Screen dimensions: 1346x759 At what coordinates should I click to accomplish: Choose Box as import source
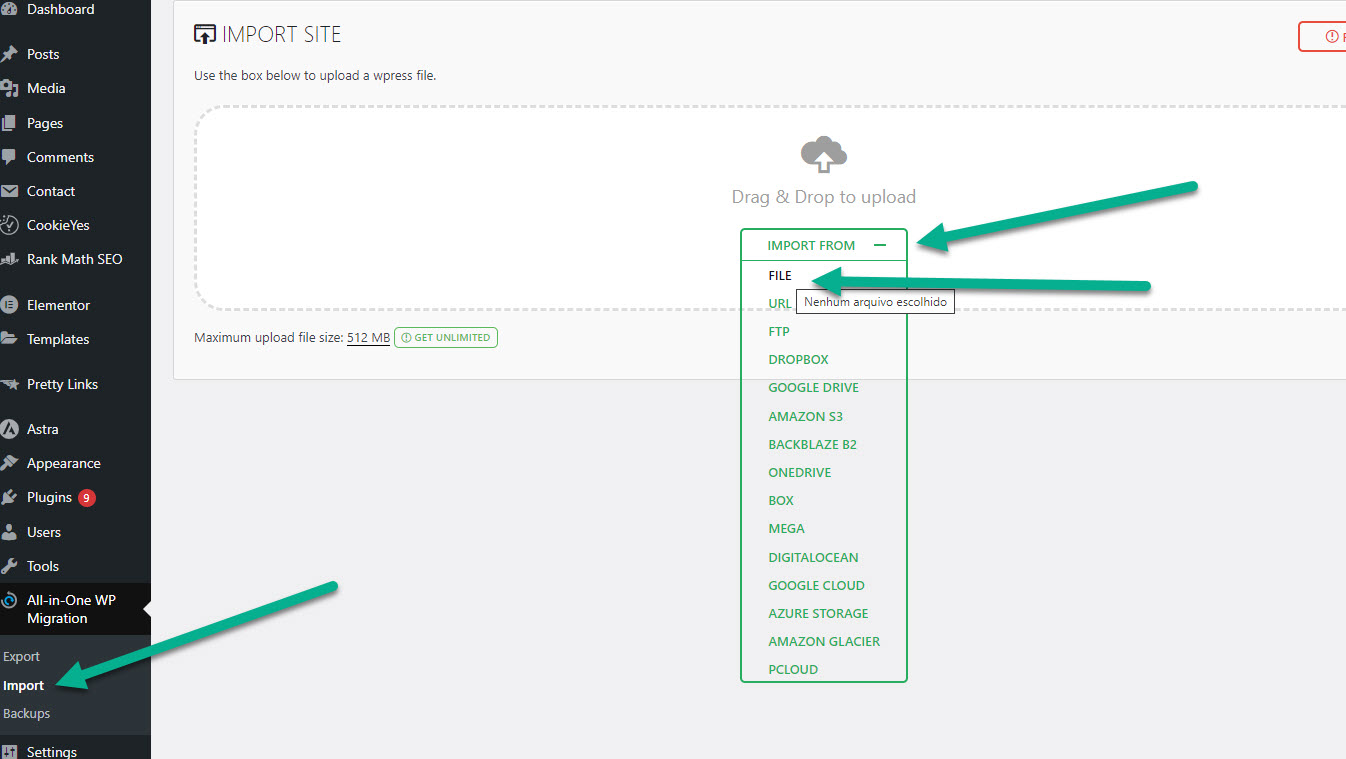pos(781,500)
